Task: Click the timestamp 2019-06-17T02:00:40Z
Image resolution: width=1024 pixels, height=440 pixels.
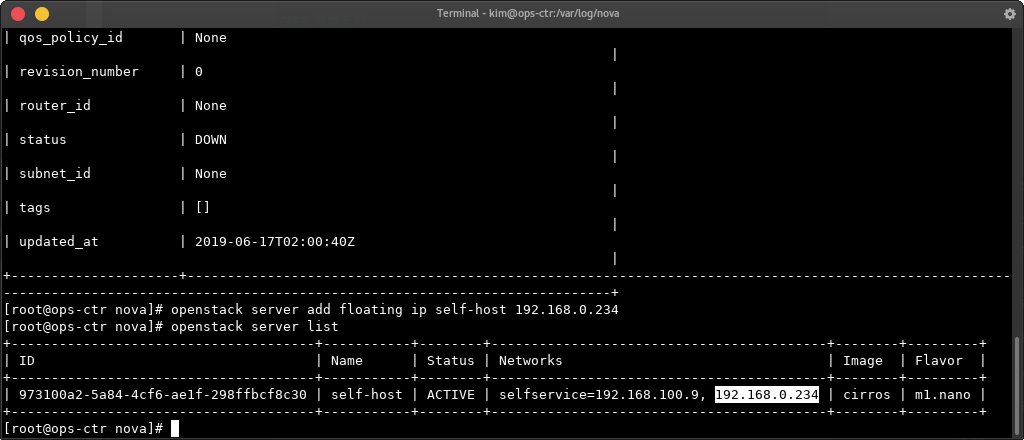Action: point(275,242)
